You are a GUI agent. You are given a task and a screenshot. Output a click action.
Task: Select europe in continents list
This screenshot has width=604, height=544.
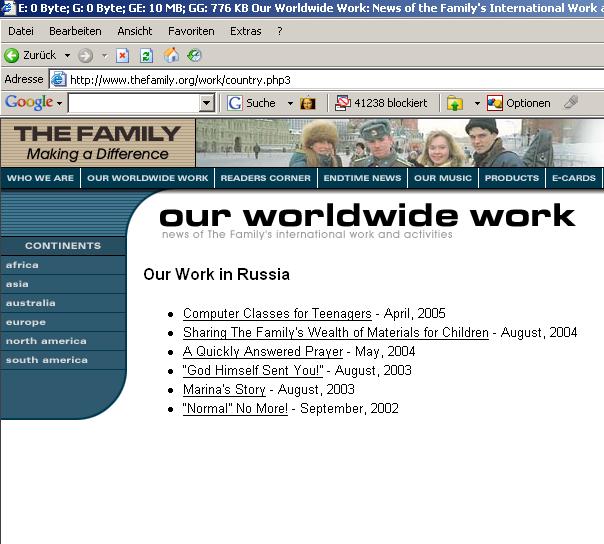[63, 322]
